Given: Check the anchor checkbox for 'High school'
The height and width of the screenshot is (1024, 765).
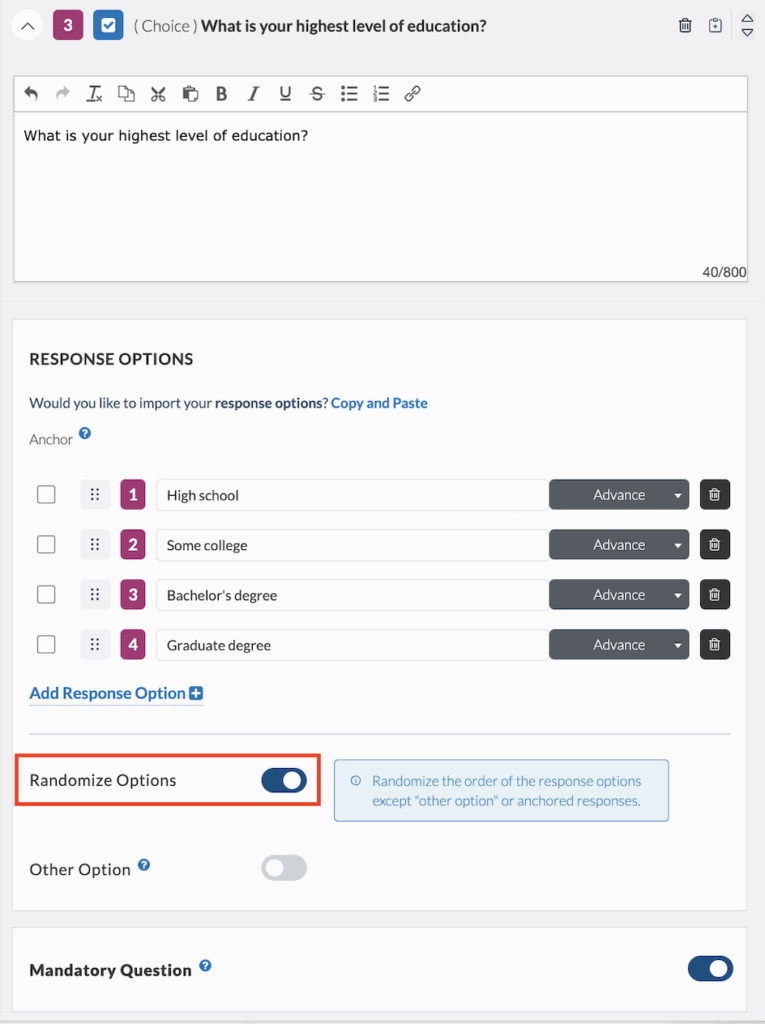Looking at the screenshot, I should (45, 494).
